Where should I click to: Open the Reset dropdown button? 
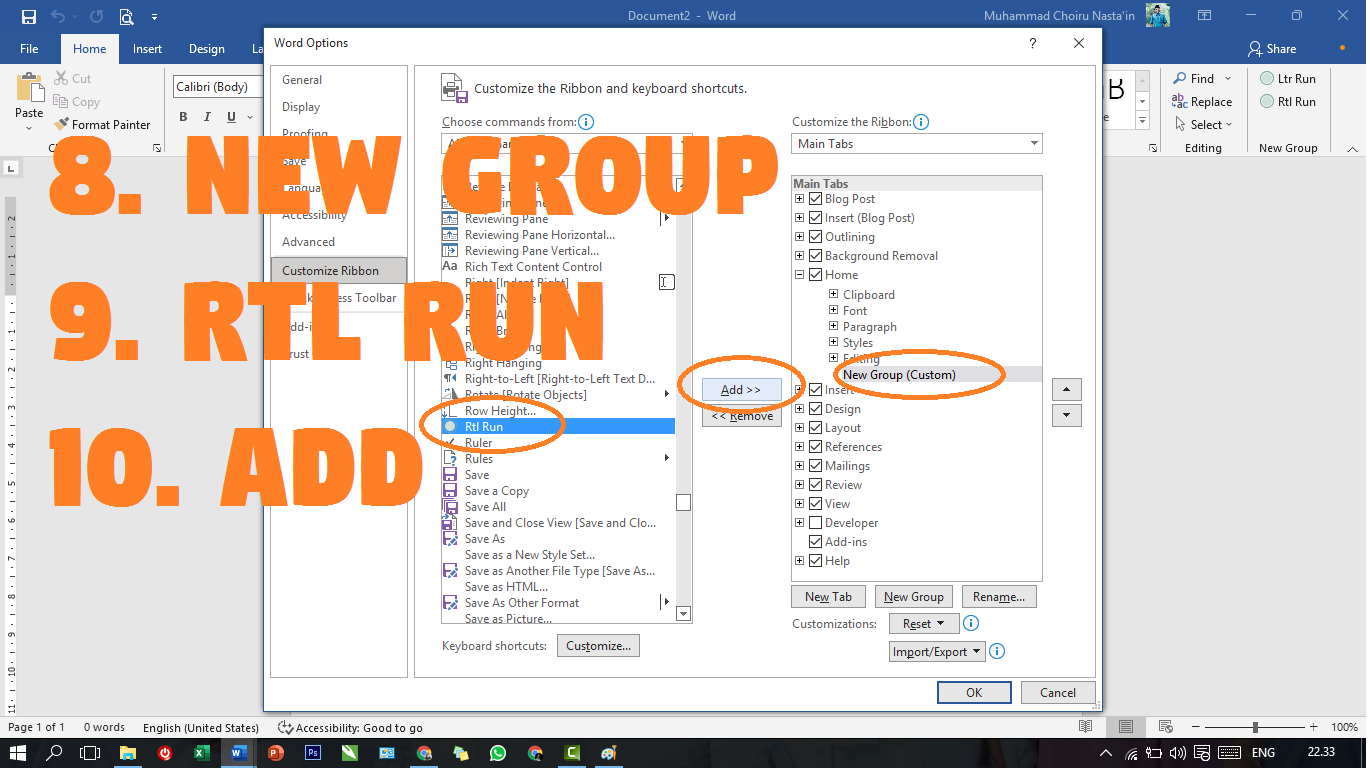point(924,623)
